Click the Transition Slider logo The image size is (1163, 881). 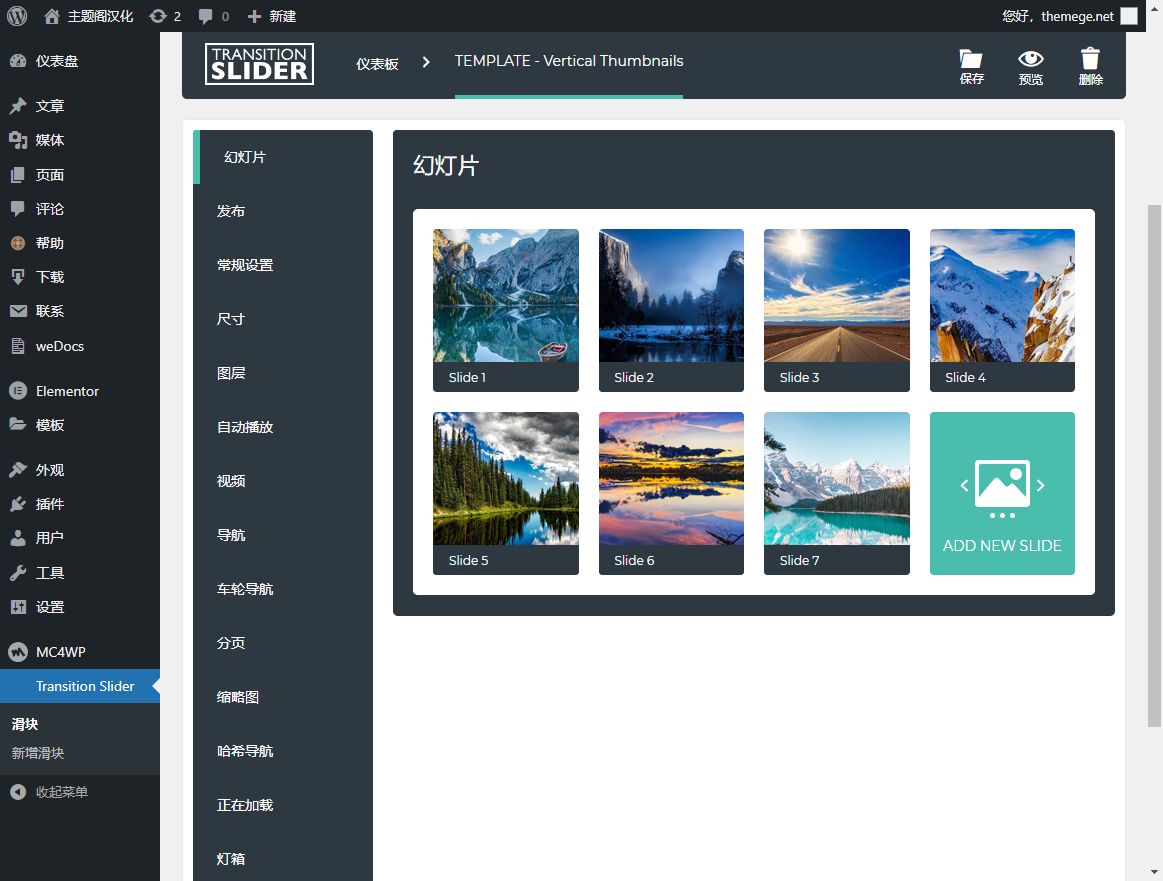[x=260, y=64]
